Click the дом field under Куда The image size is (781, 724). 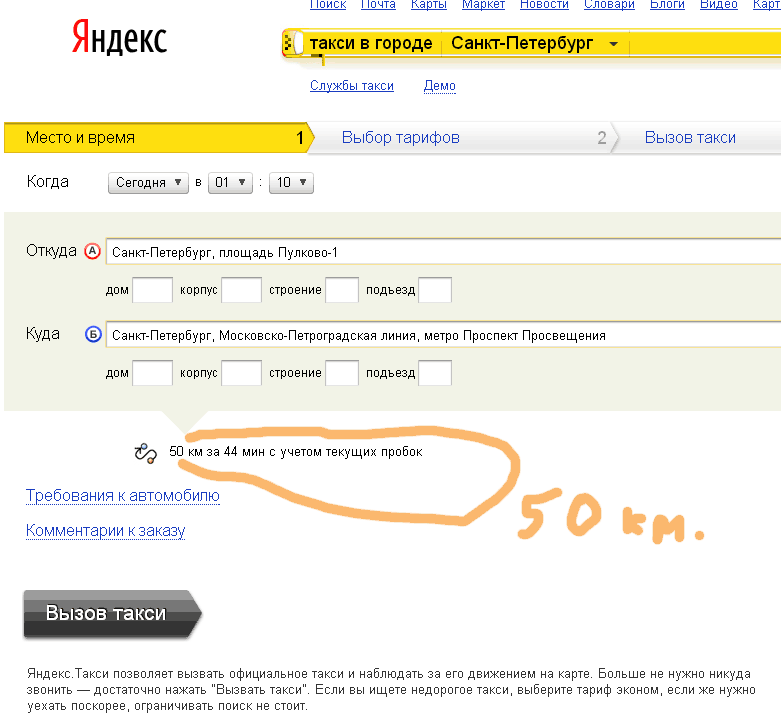(152, 373)
